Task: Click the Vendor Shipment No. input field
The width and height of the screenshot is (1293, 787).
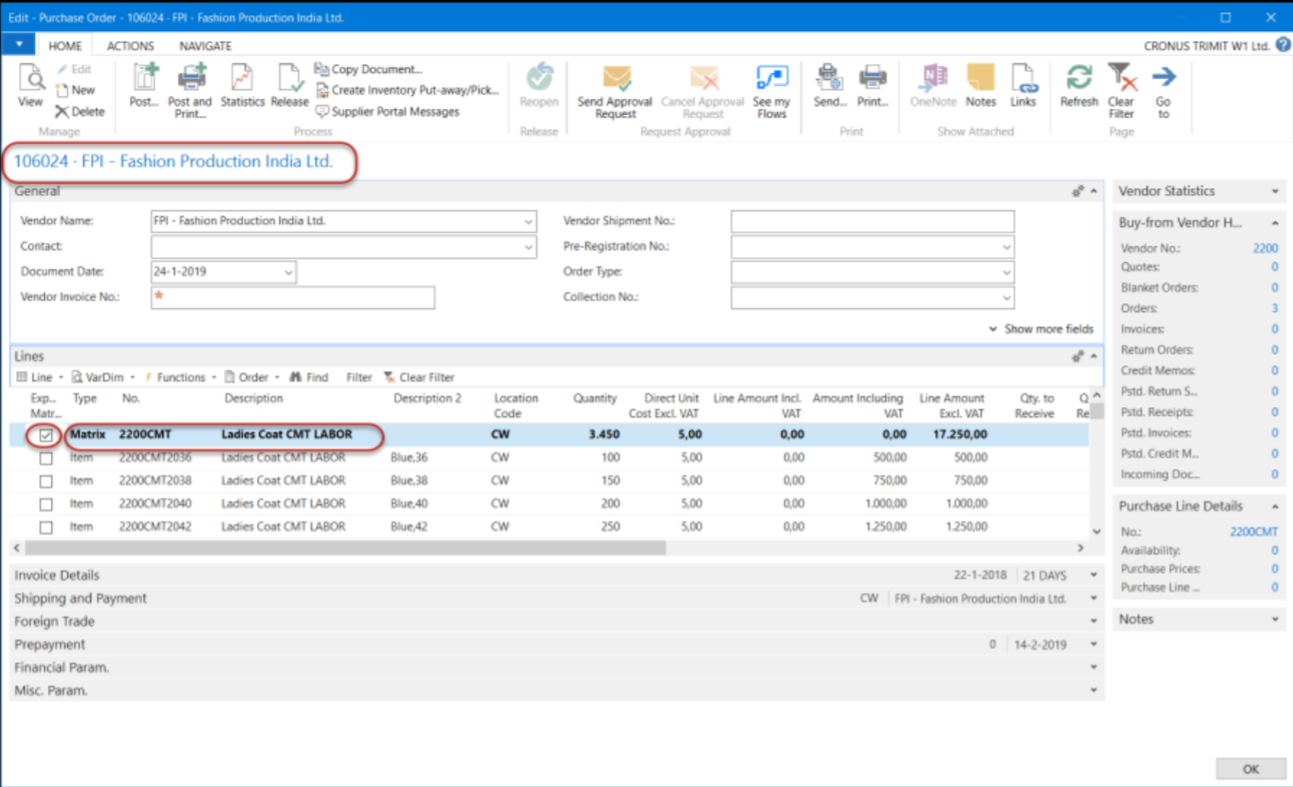Action: (872, 221)
